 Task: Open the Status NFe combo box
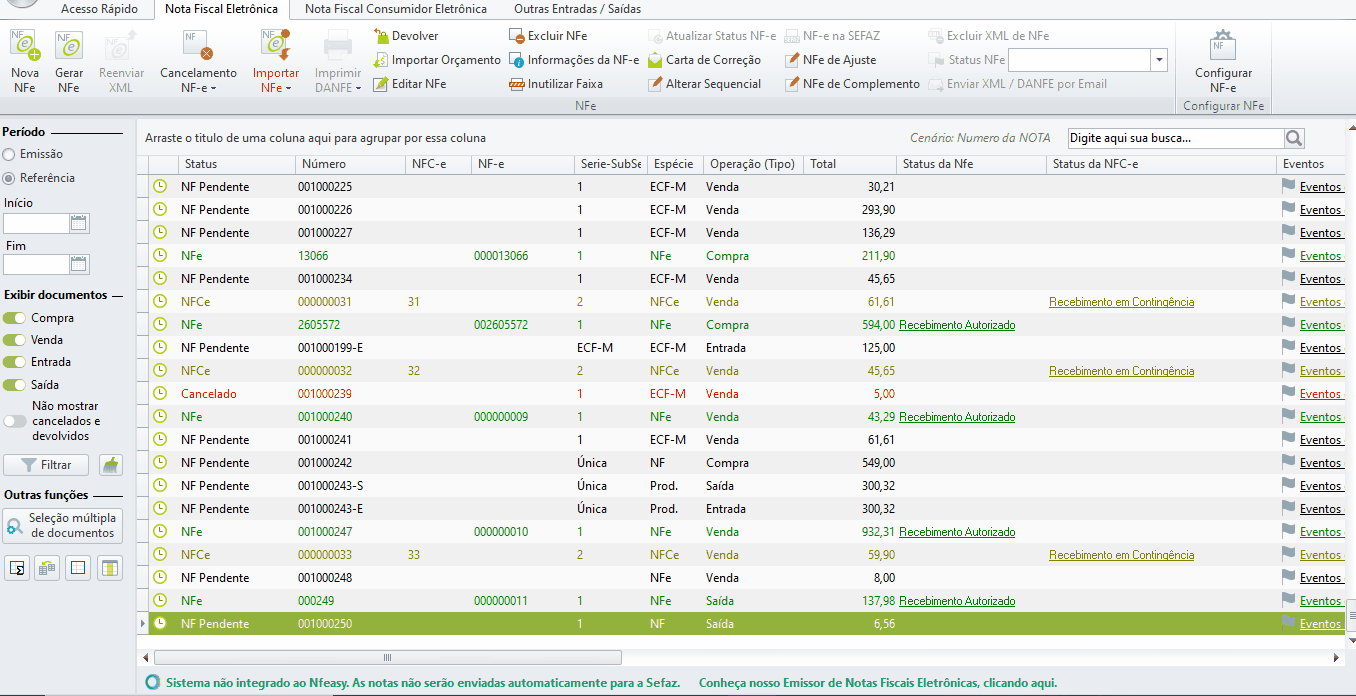pos(1159,60)
